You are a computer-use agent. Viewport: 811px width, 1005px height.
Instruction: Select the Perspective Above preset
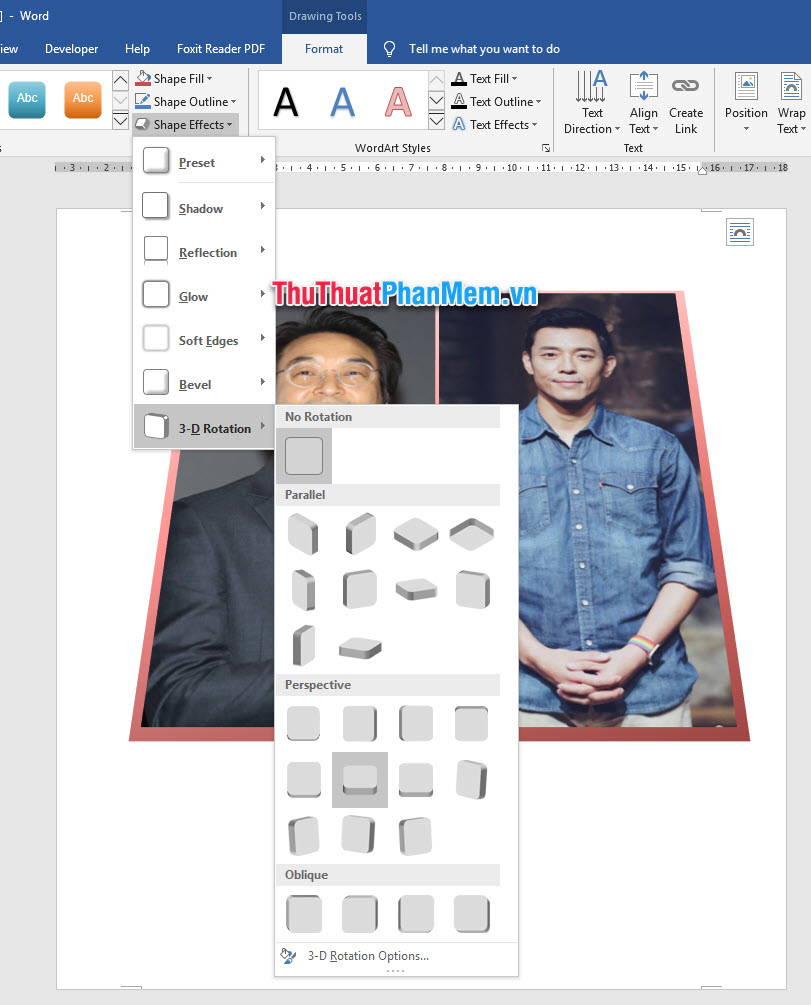tap(303, 779)
